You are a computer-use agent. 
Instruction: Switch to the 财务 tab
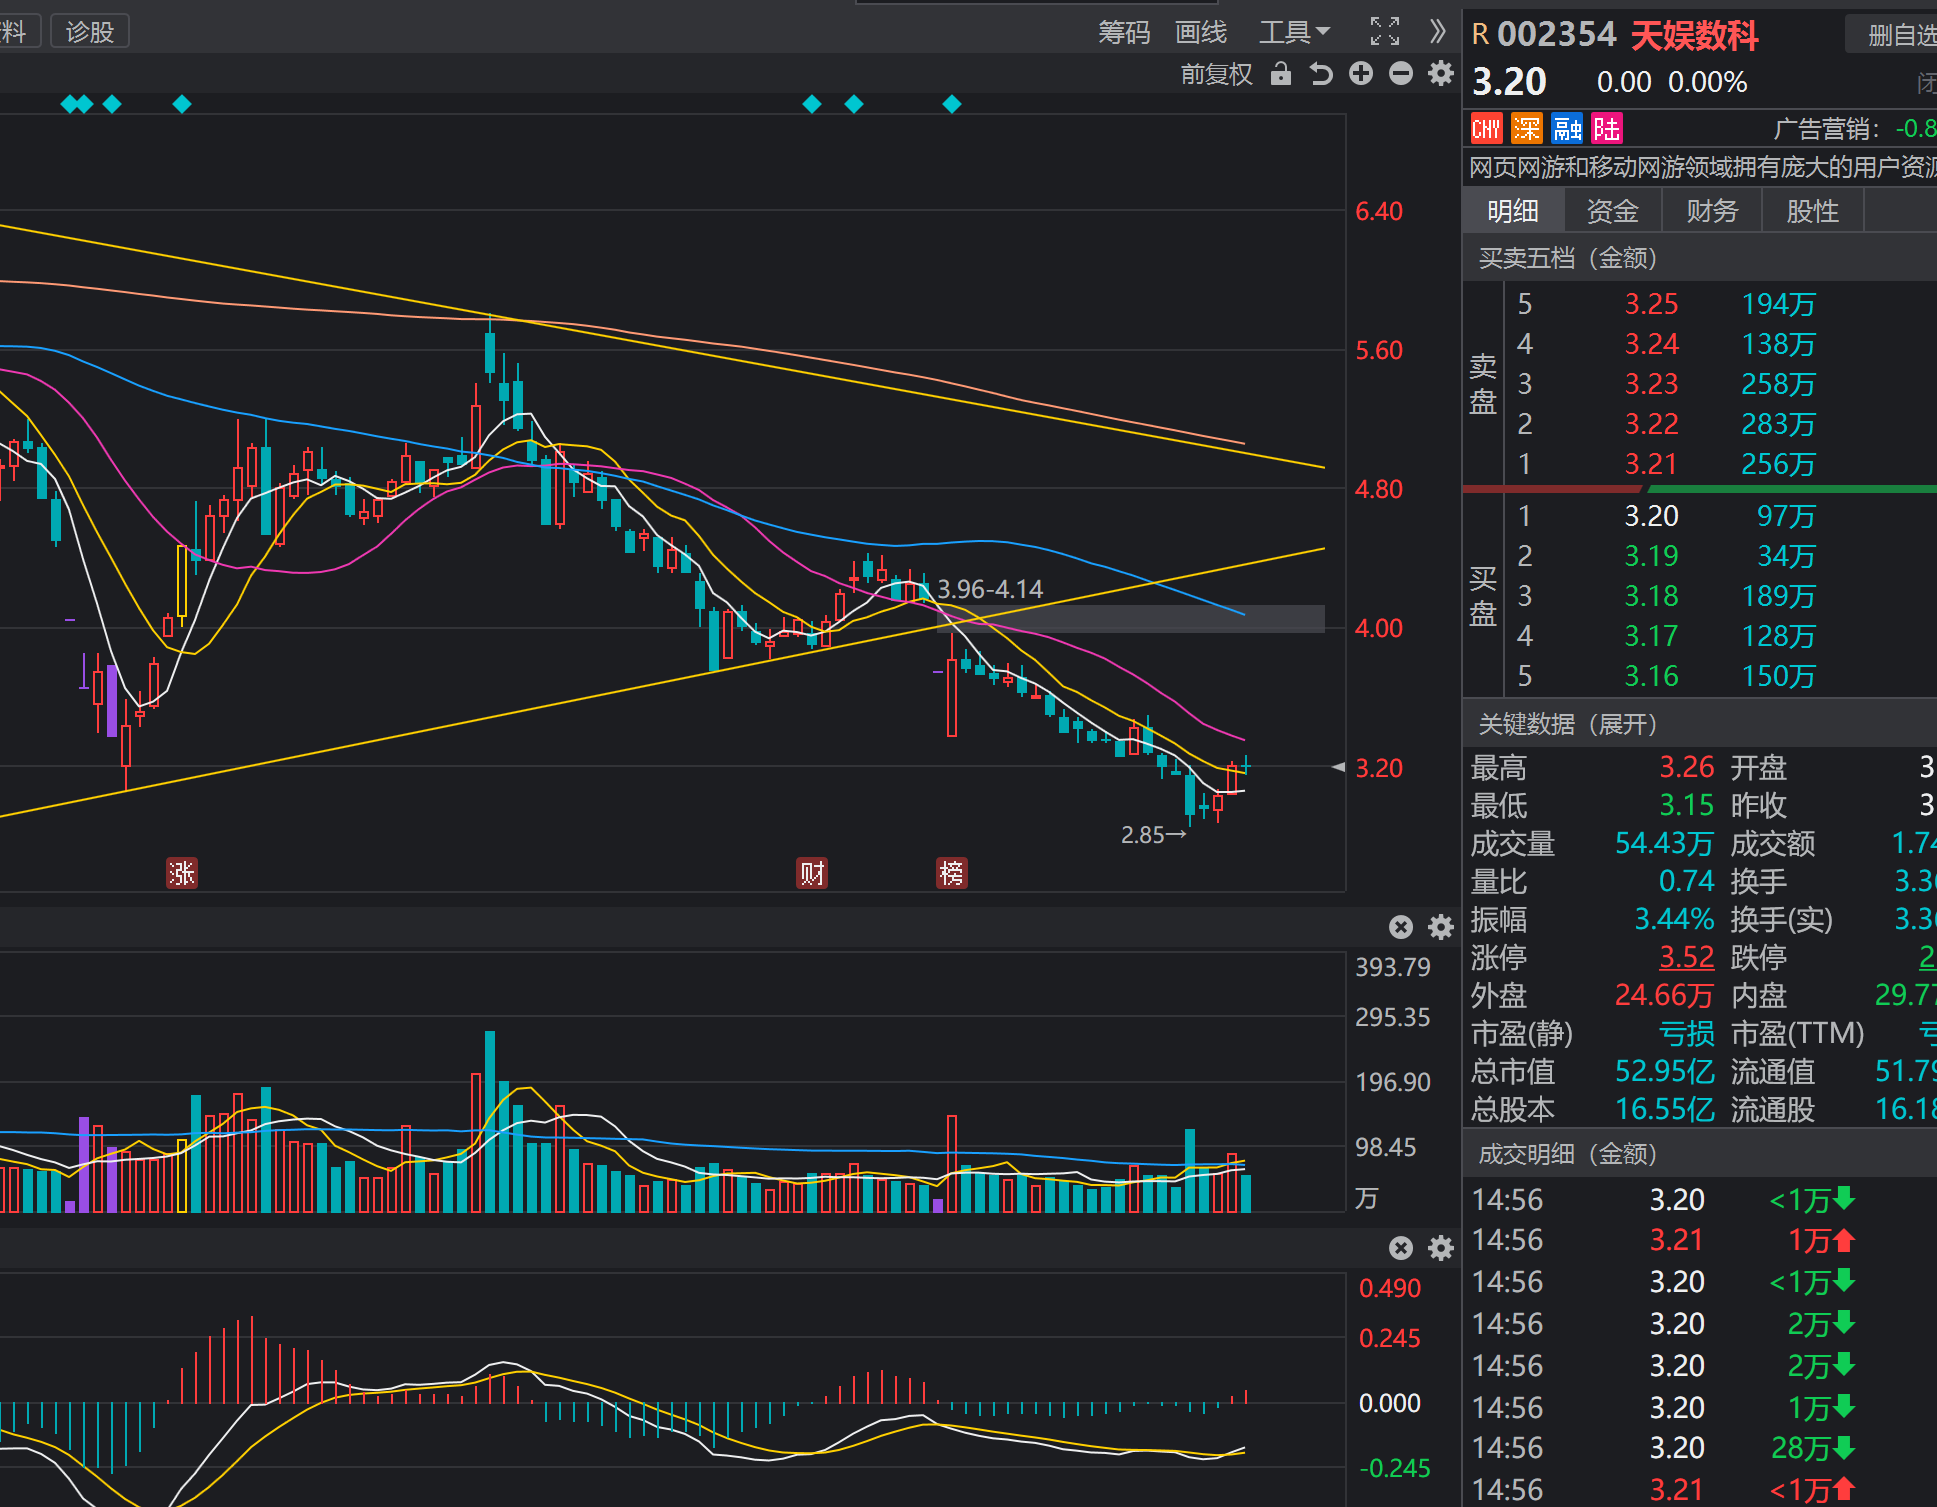[x=1712, y=211]
